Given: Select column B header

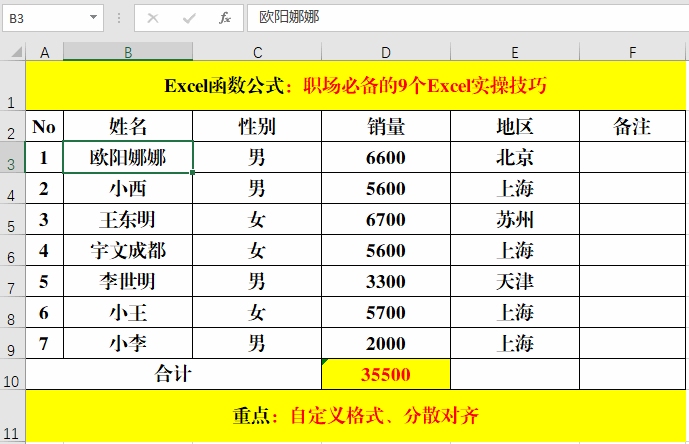Looking at the screenshot, I should click(x=128, y=52).
